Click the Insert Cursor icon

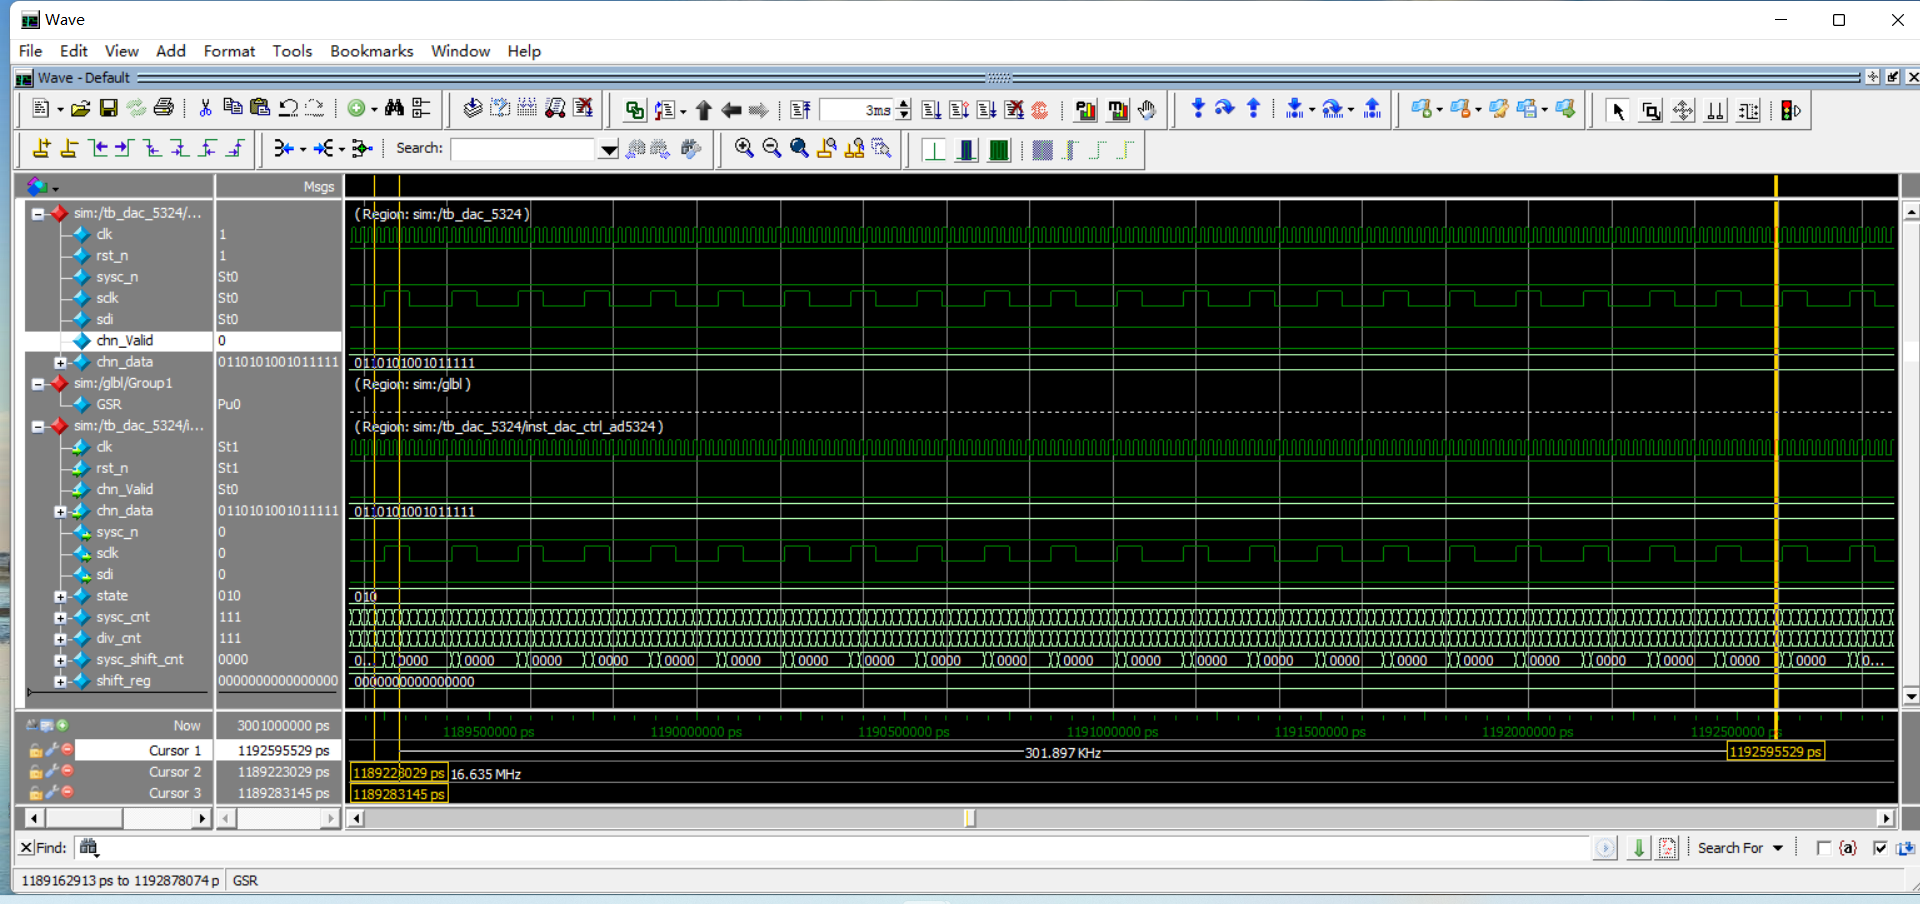pos(41,148)
